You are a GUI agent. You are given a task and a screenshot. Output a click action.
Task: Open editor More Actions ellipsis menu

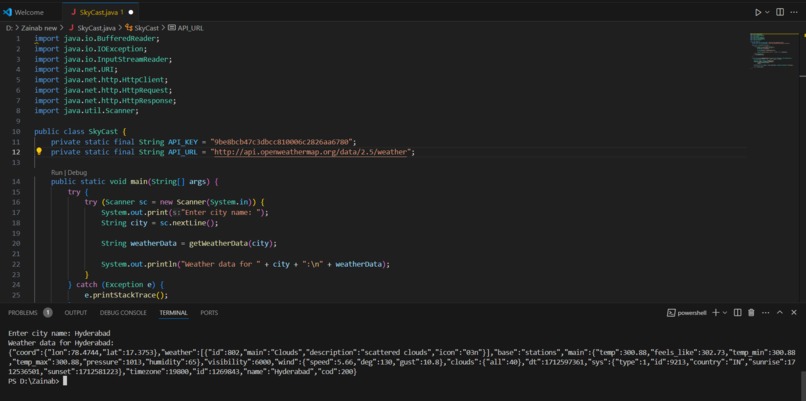coord(795,12)
